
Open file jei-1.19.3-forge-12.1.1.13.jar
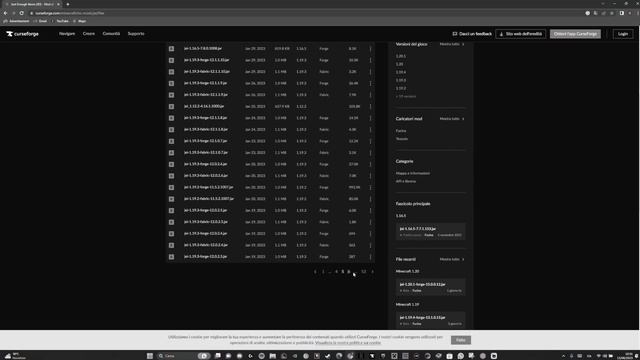pyautogui.click(x=207, y=60)
